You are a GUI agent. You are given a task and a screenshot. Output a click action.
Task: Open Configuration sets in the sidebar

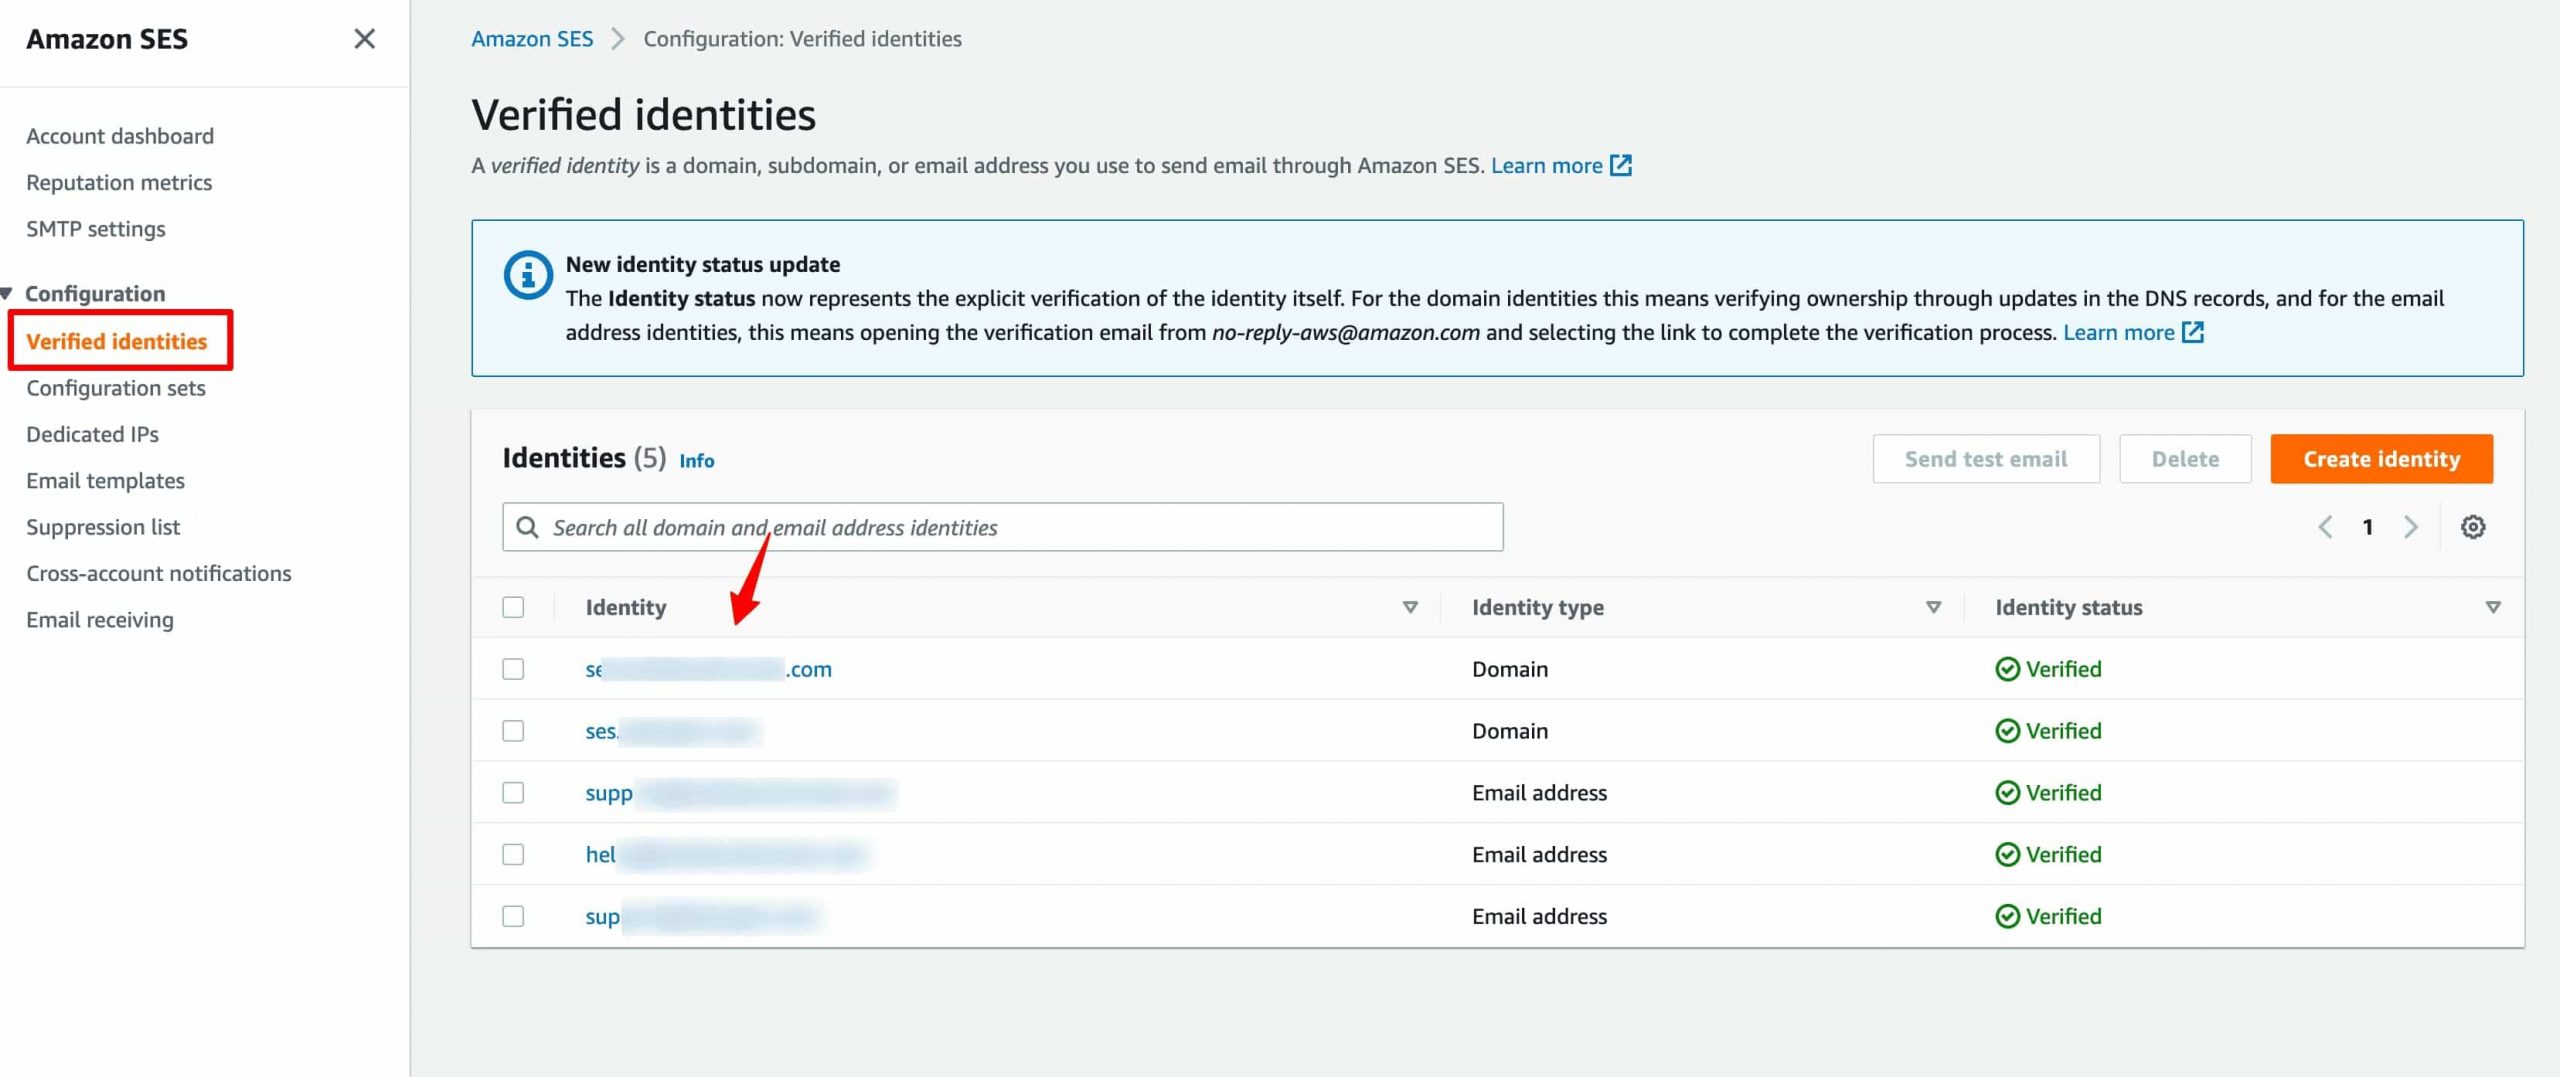[116, 388]
